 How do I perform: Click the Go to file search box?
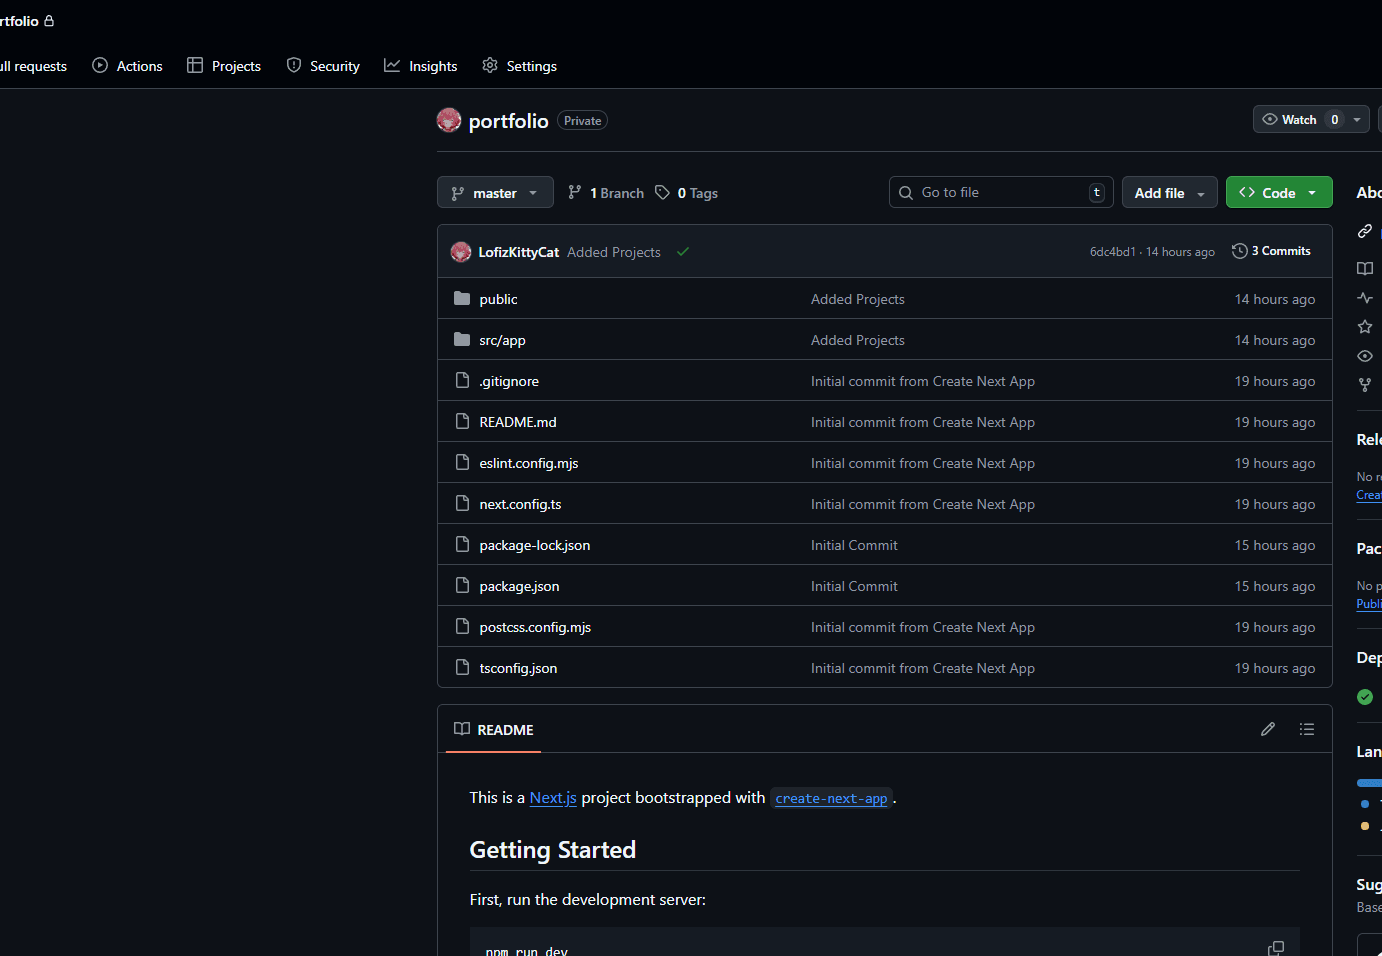tap(1000, 192)
